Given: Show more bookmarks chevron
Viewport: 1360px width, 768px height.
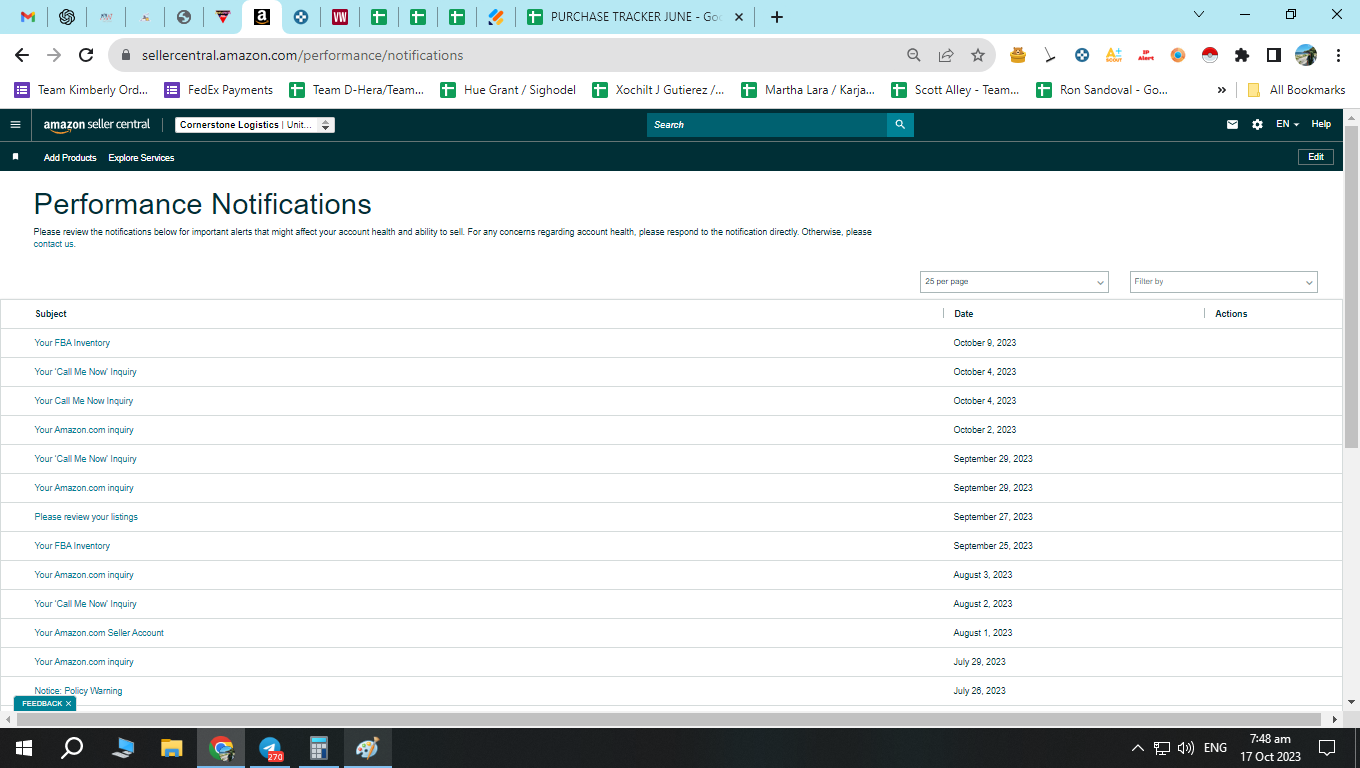Looking at the screenshot, I should (1222, 90).
